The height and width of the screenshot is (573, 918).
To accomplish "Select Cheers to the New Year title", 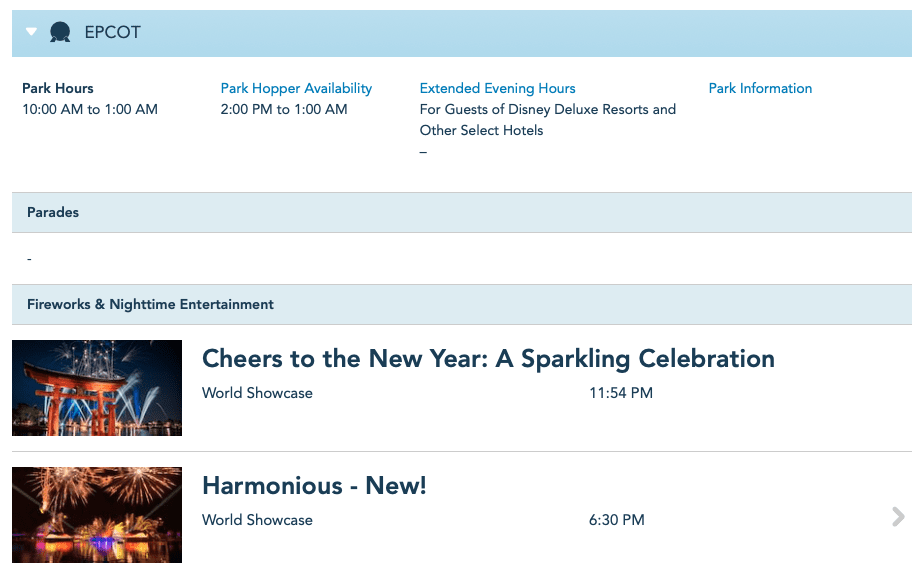I will point(488,358).
